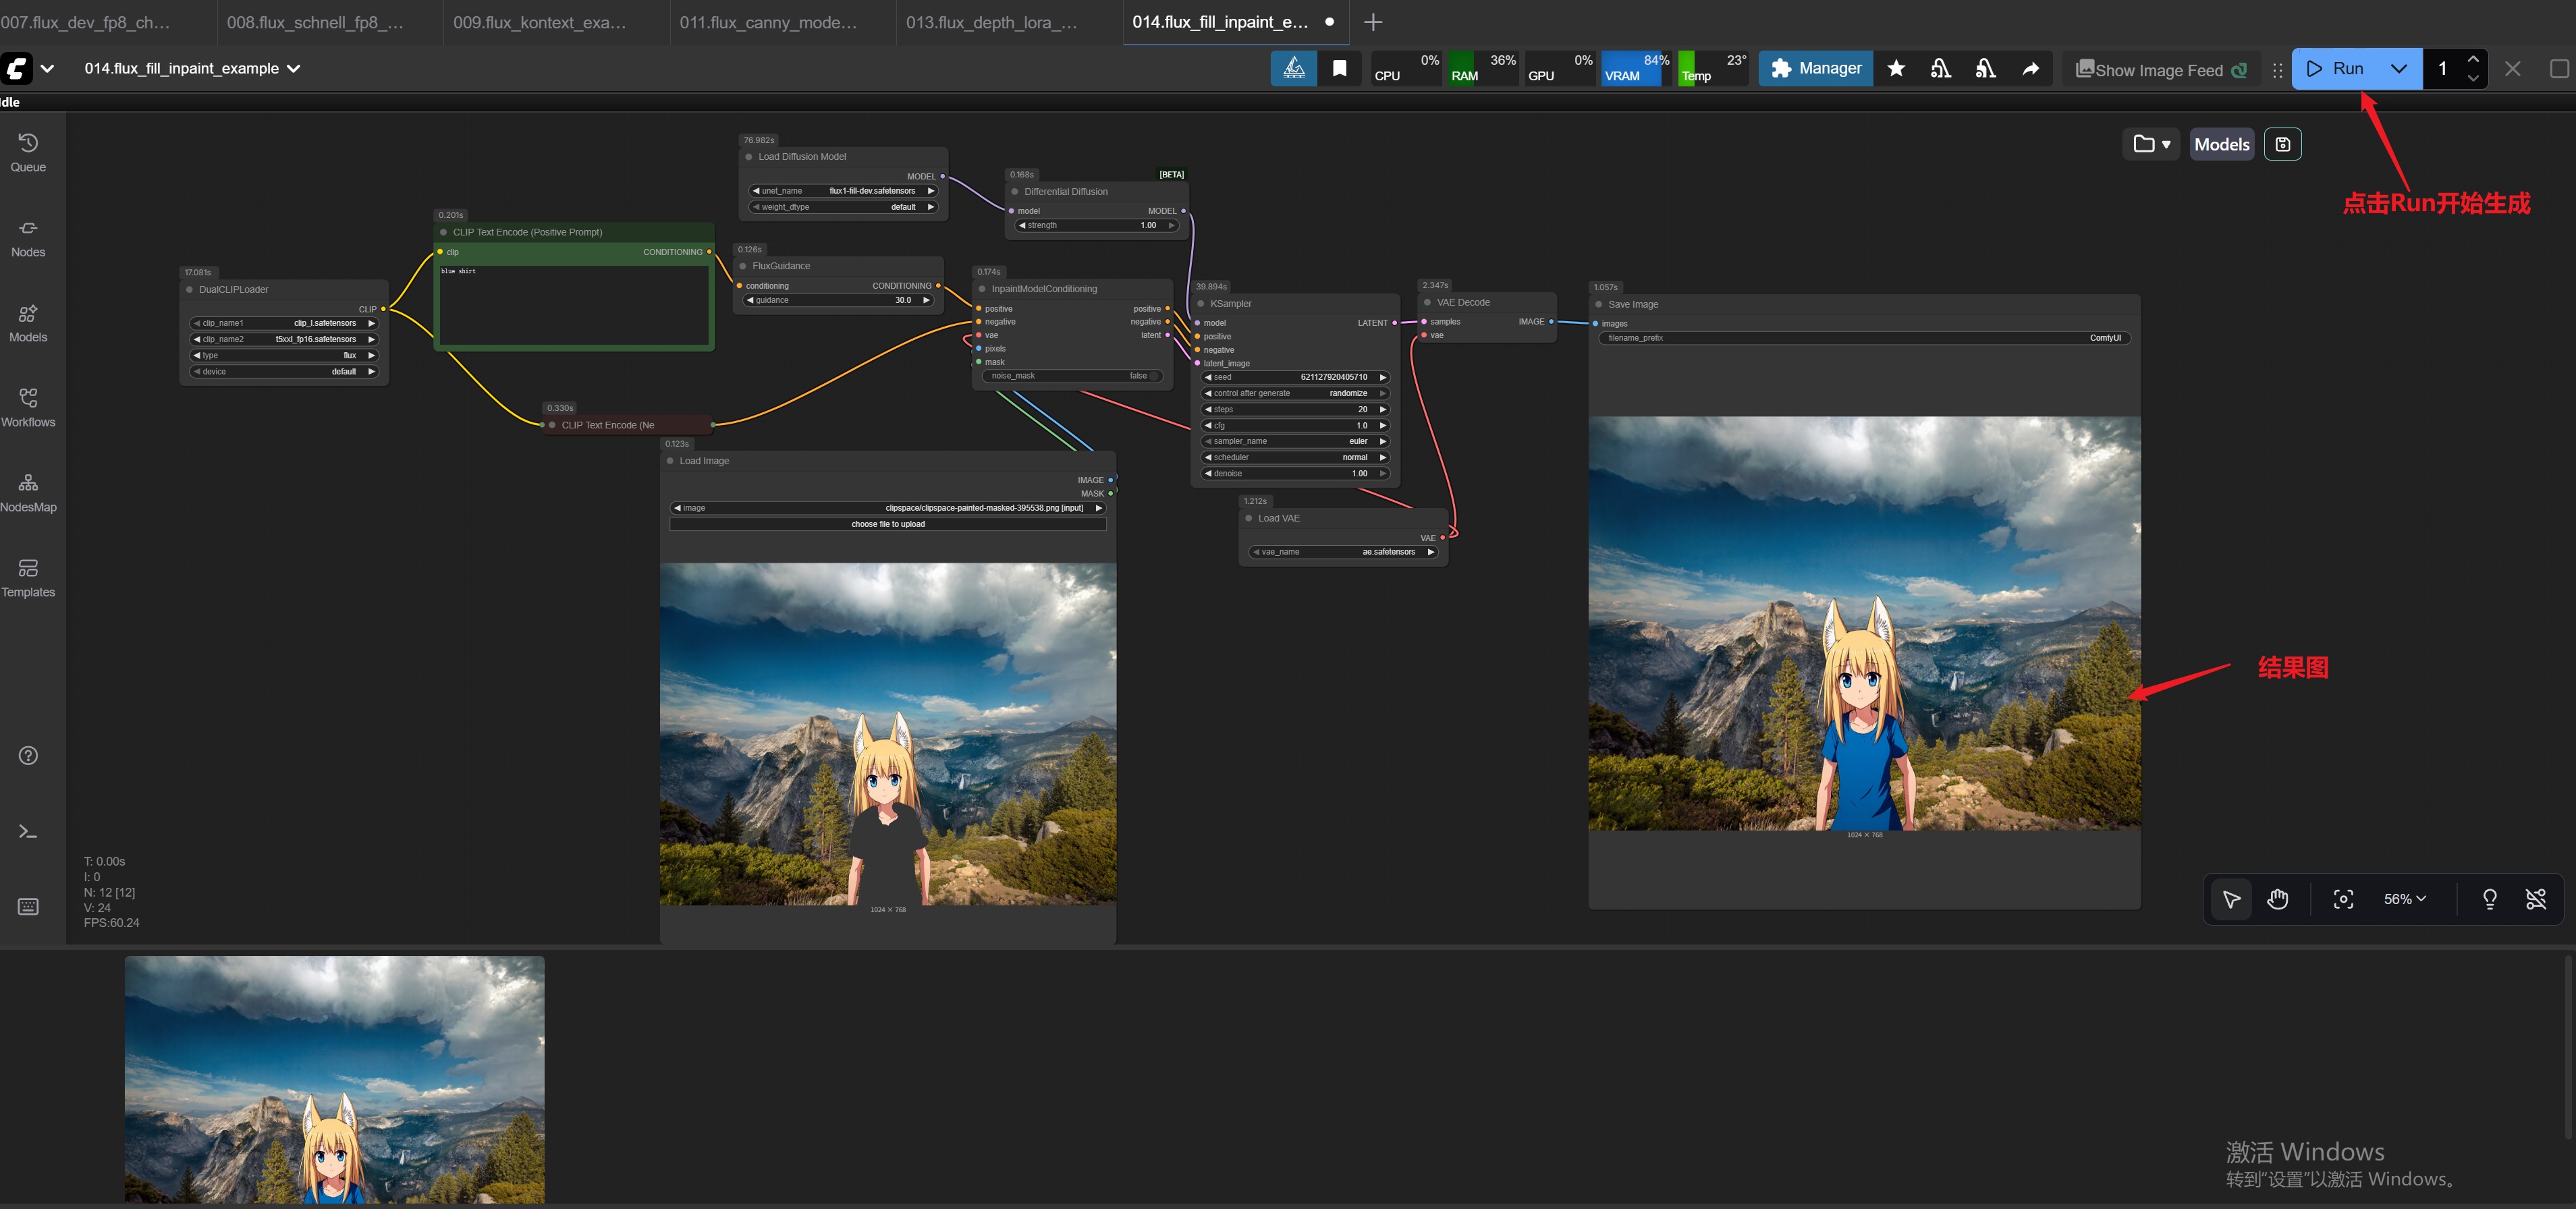Open the 56% zoom level dropdown

2404,899
